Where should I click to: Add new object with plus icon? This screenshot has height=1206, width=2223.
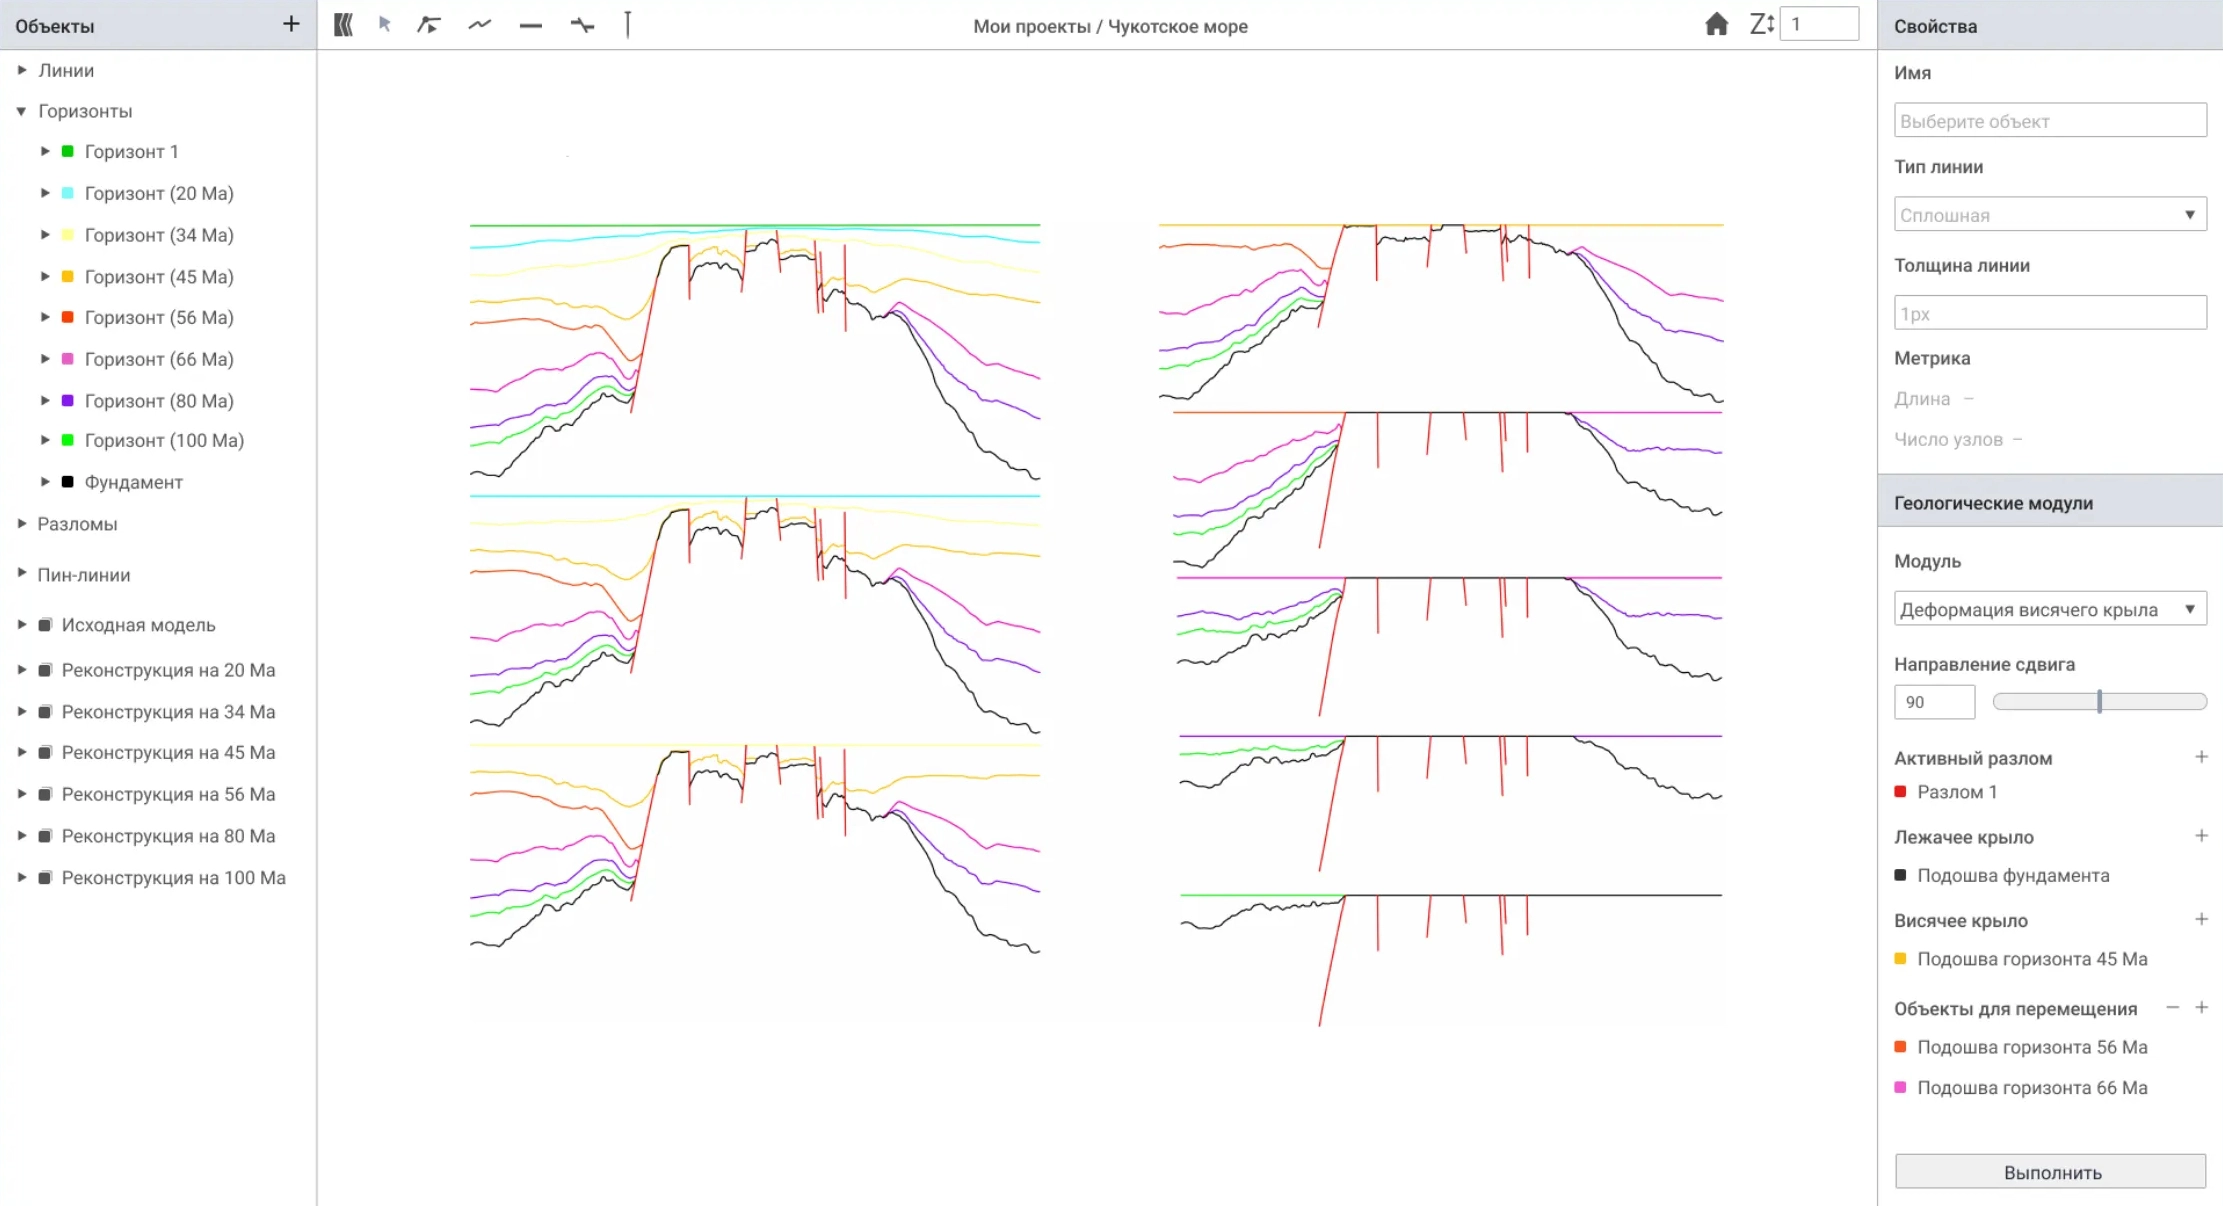(x=291, y=24)
